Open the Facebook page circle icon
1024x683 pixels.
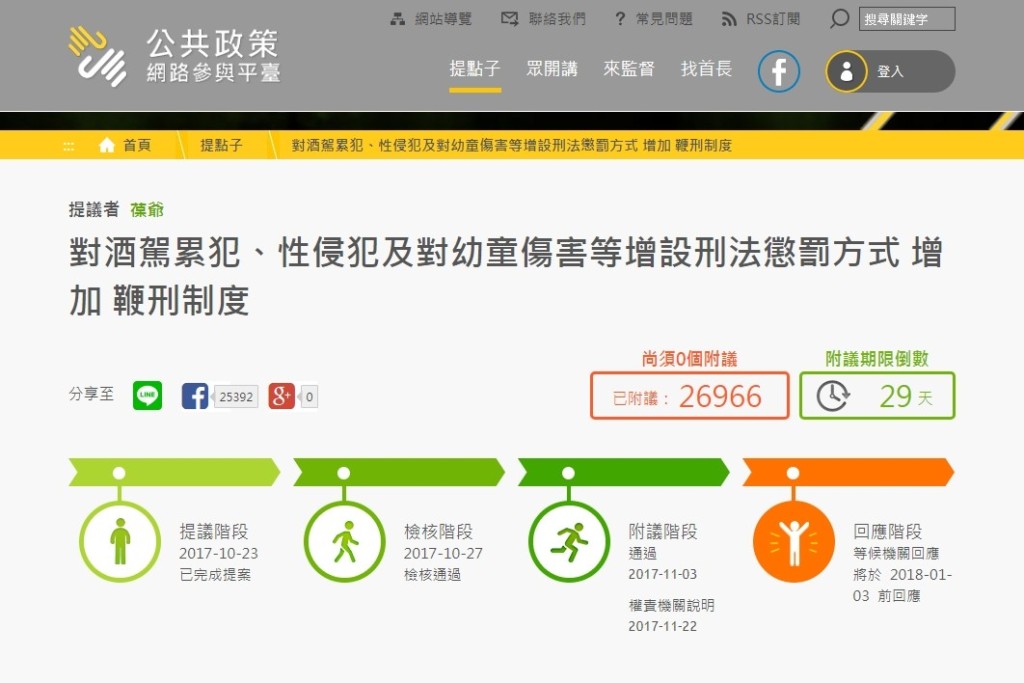778,71
